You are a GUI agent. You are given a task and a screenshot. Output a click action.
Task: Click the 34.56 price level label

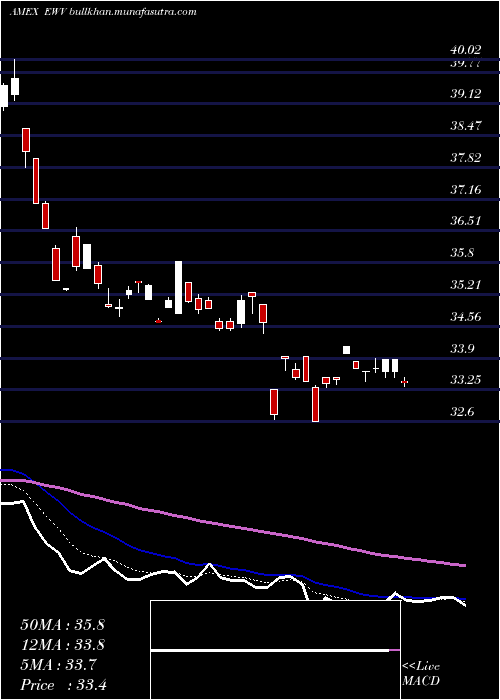(x=465, y=317)
